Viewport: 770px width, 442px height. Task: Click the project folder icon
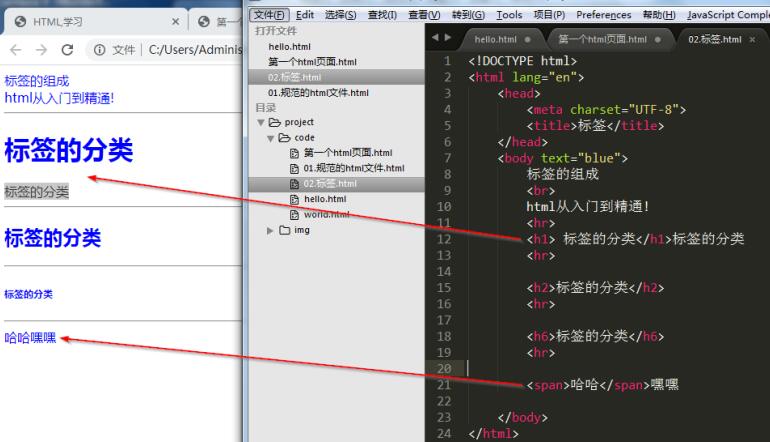click(x=275, y=122)
